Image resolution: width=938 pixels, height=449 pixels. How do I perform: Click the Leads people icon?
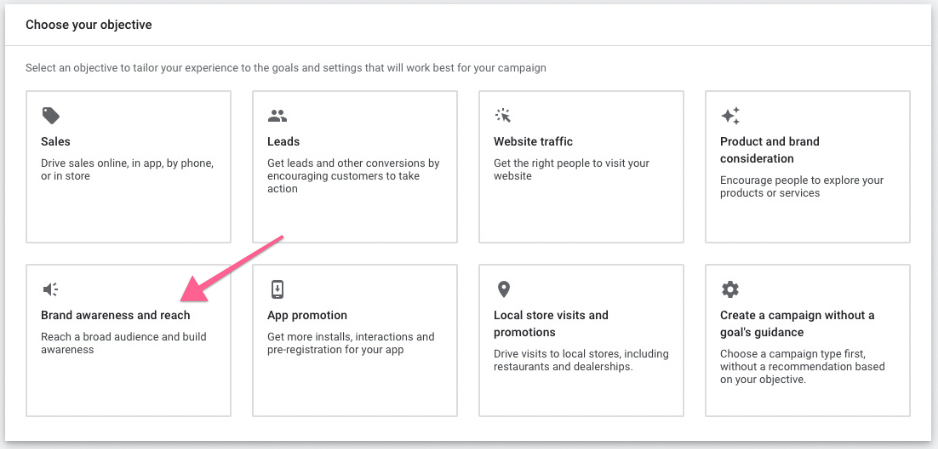277,116
